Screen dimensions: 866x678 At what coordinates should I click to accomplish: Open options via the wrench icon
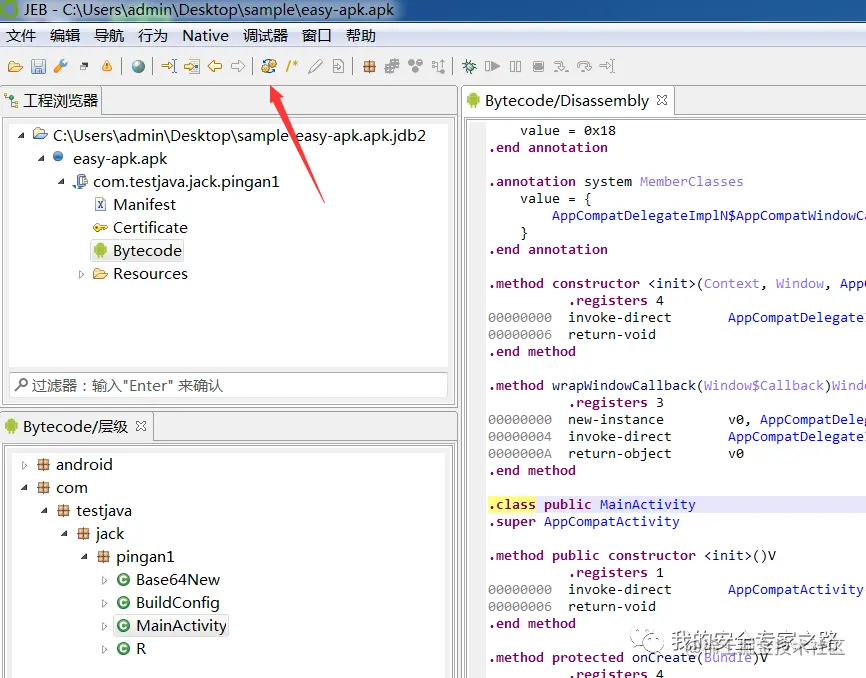[61, 67]
